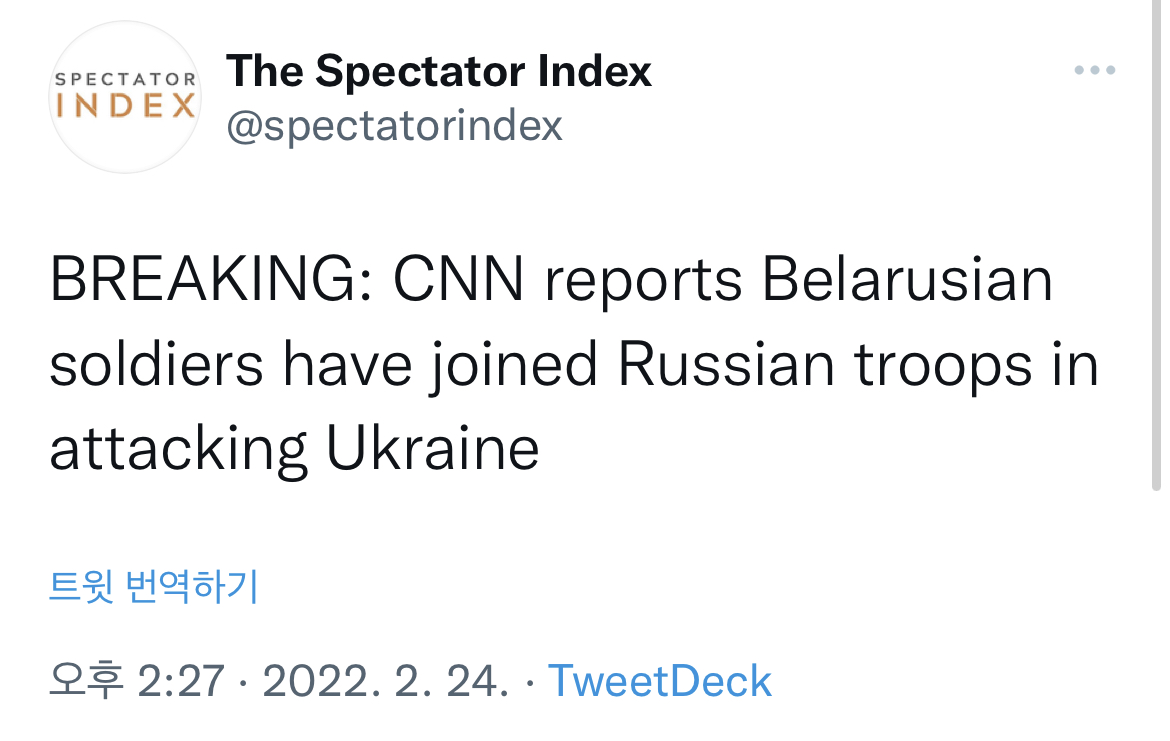
Task: Click the word CNN in the tweet
Action: 459,282
